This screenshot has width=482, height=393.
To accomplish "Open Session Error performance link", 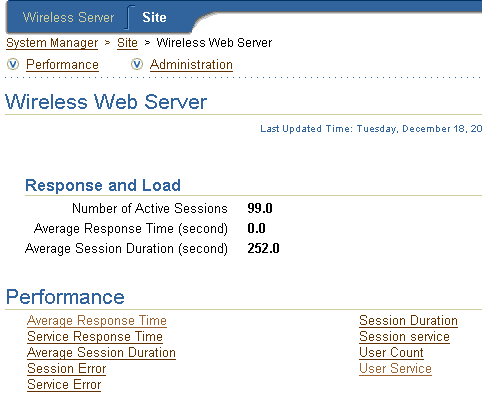I will (x=67, y=369).
